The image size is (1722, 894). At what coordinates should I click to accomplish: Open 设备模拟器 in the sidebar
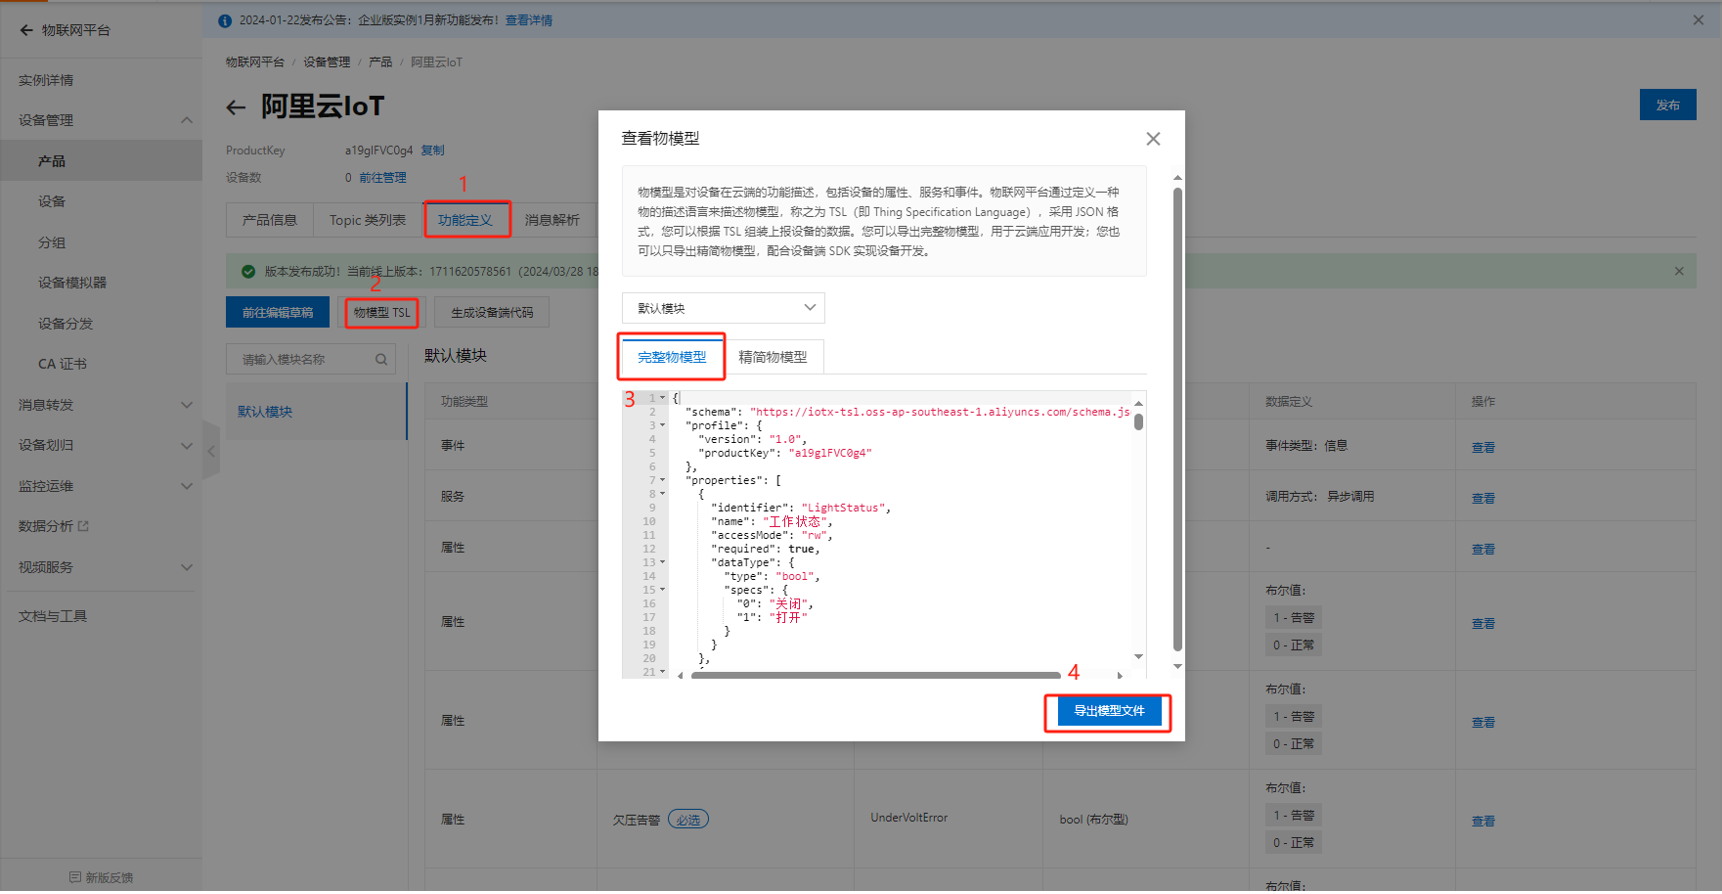[x=72, y=283]
